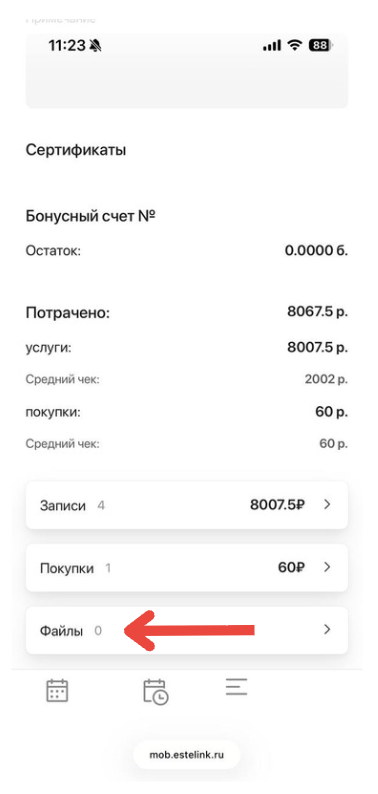Open the calendar with clock icon

click(x=156, y=691)
